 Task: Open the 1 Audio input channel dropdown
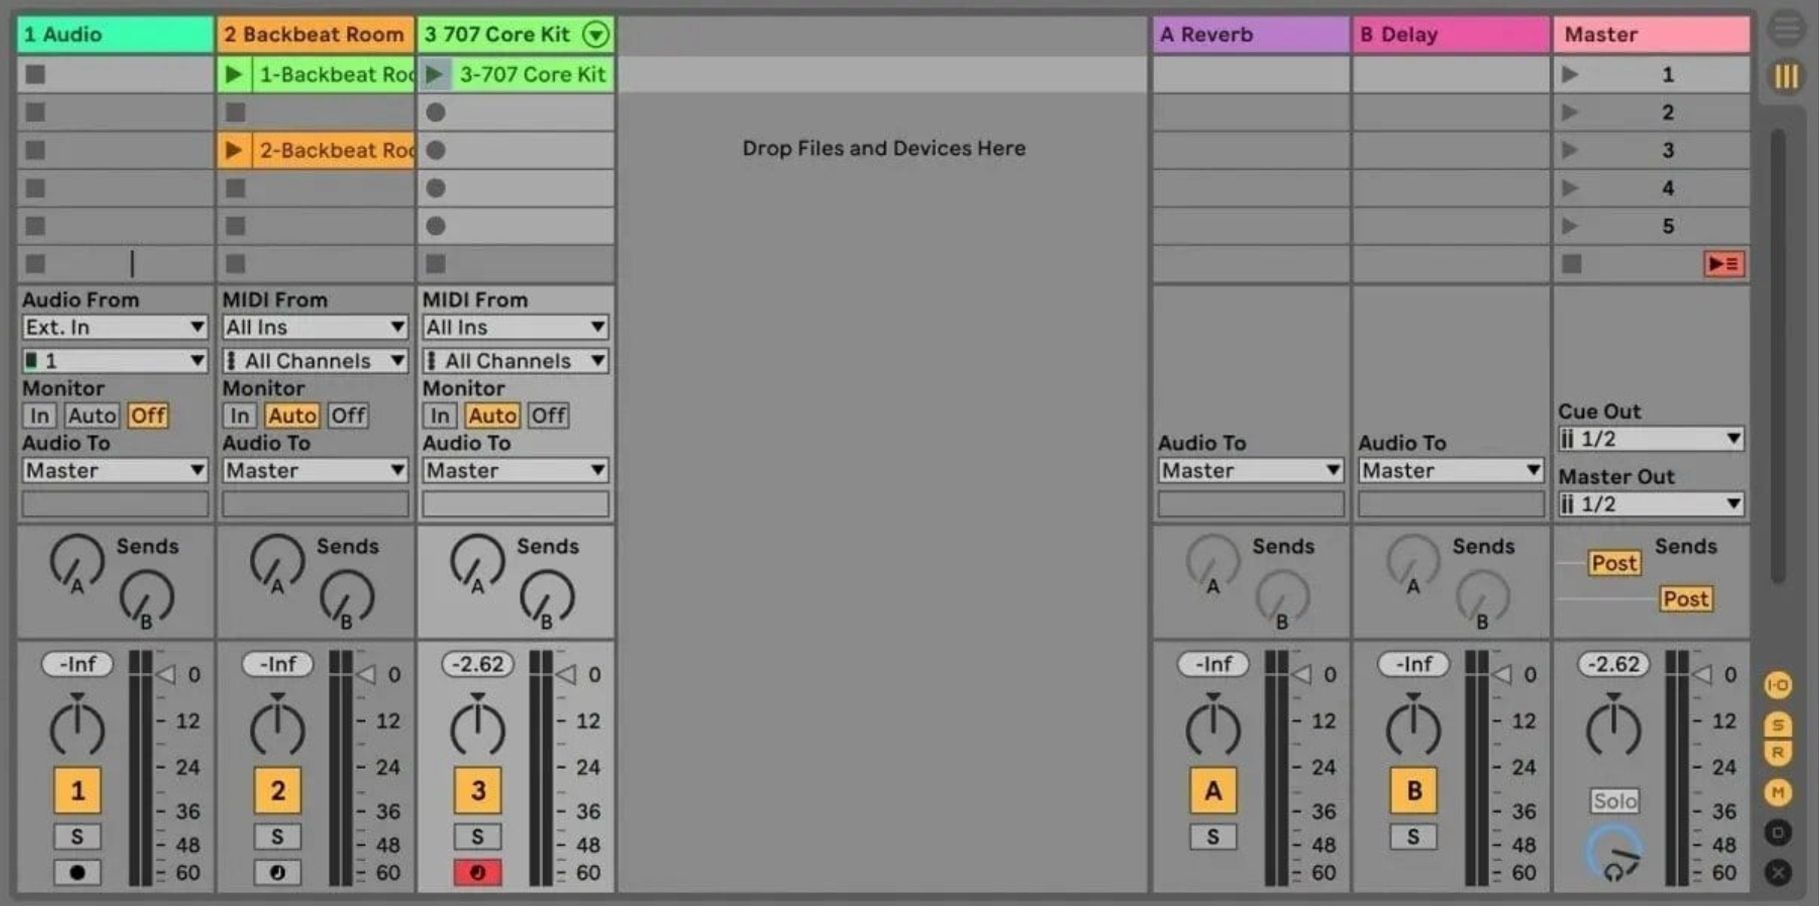[115, 360]
